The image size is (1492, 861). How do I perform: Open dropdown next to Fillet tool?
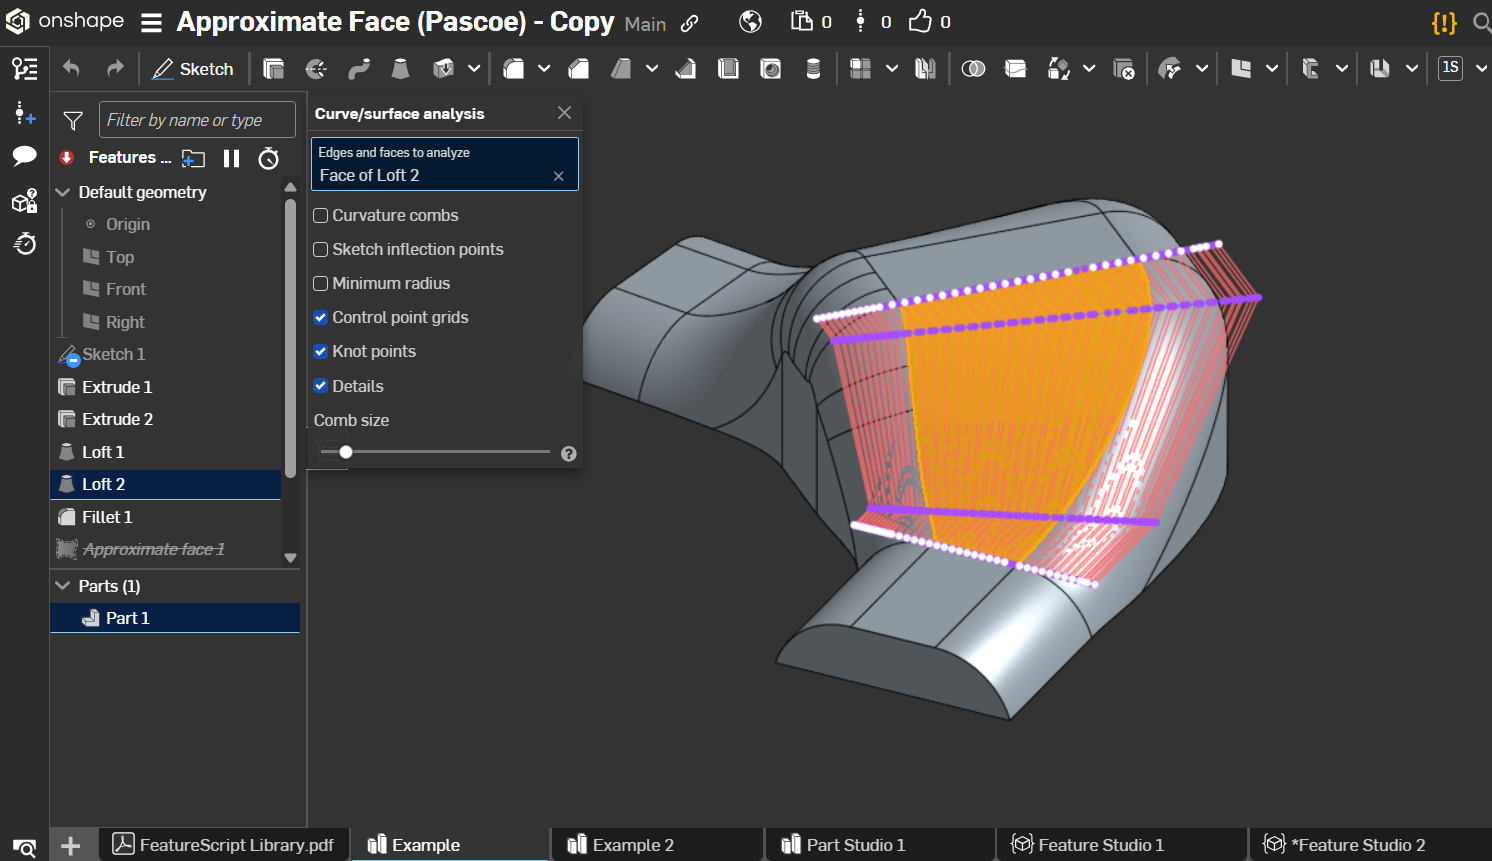pyautogui.click(x=544, y=68)
